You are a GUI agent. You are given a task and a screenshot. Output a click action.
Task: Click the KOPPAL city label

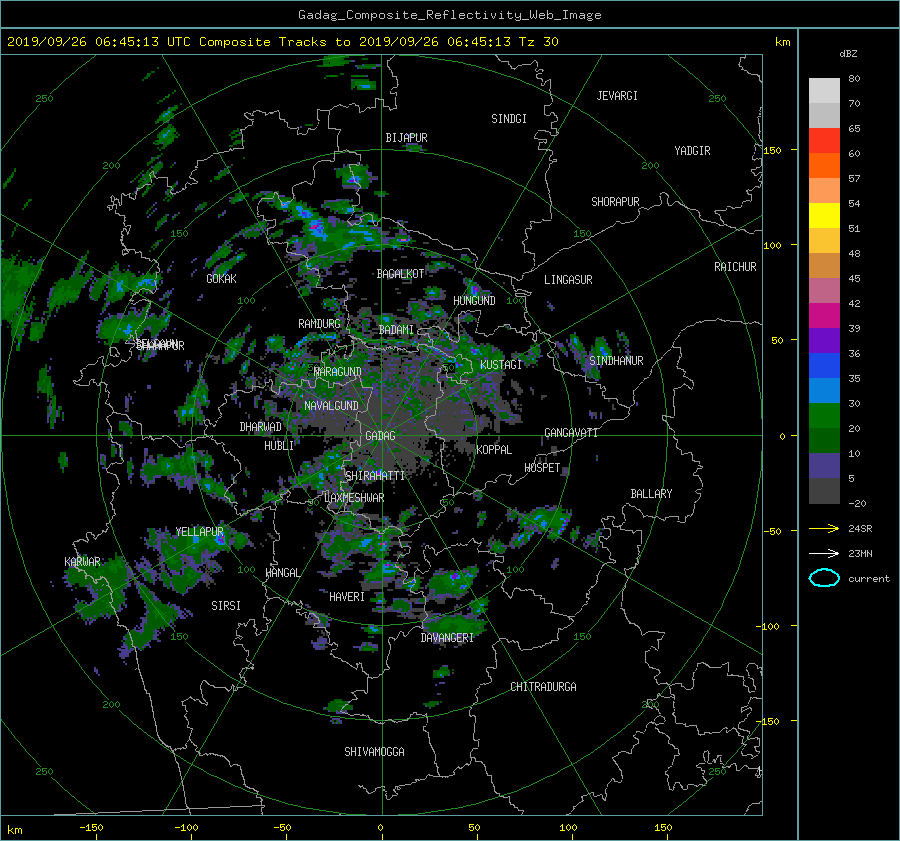coord(494,450)
